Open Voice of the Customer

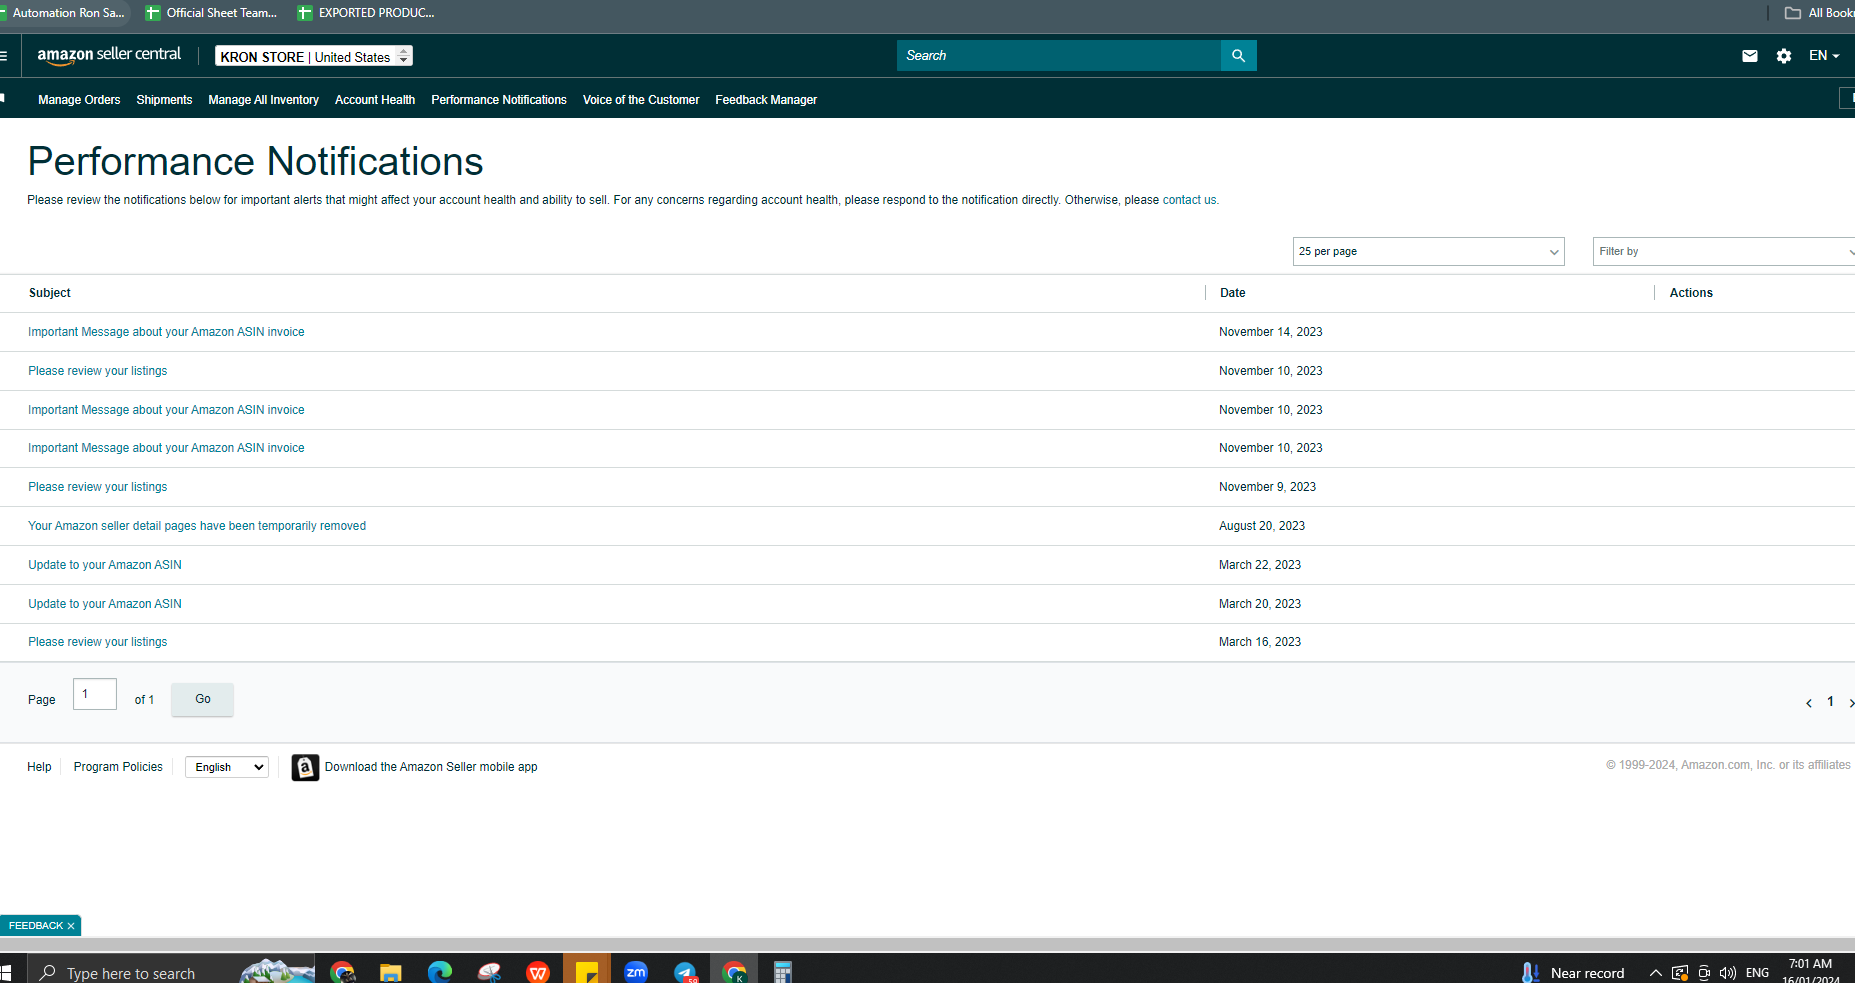[641, 100]
